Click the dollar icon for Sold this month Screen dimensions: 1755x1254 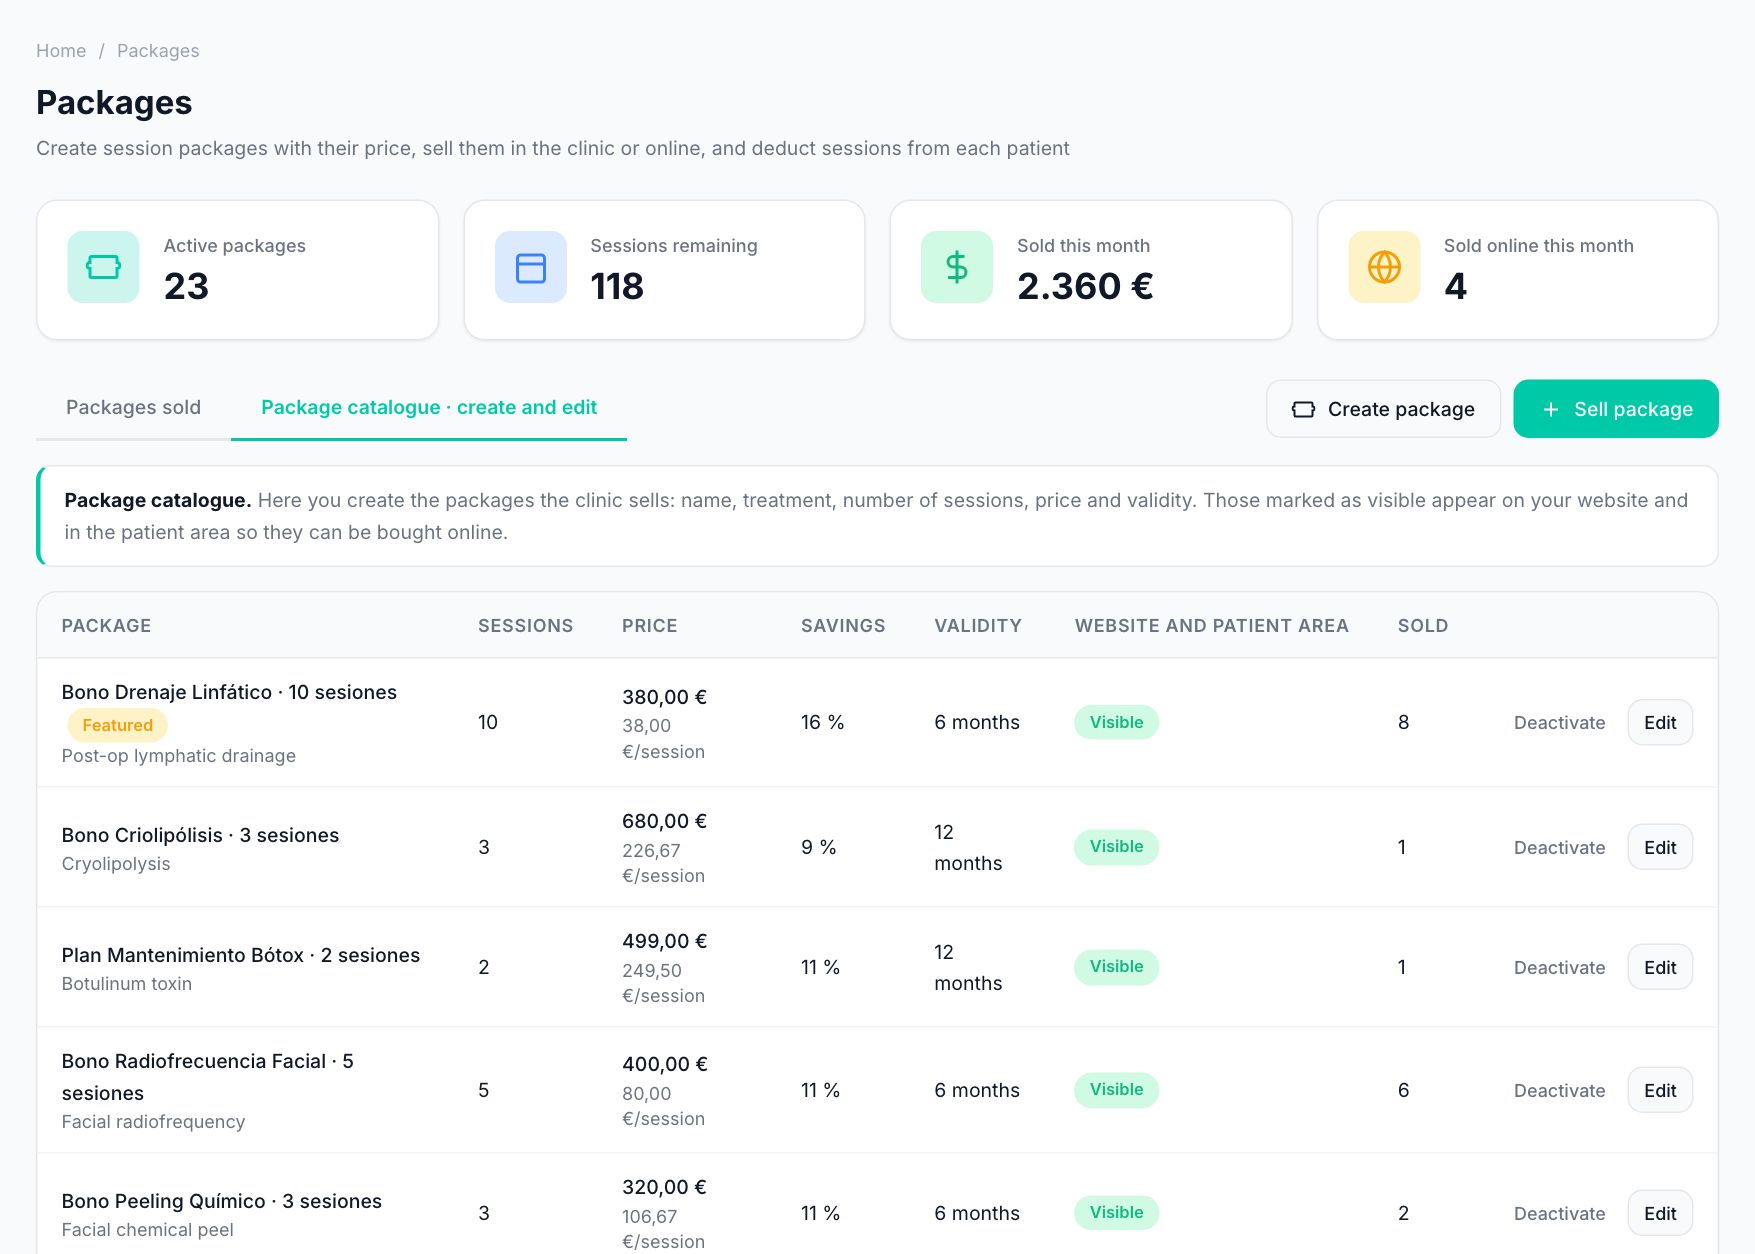click(x=957, y=267)
